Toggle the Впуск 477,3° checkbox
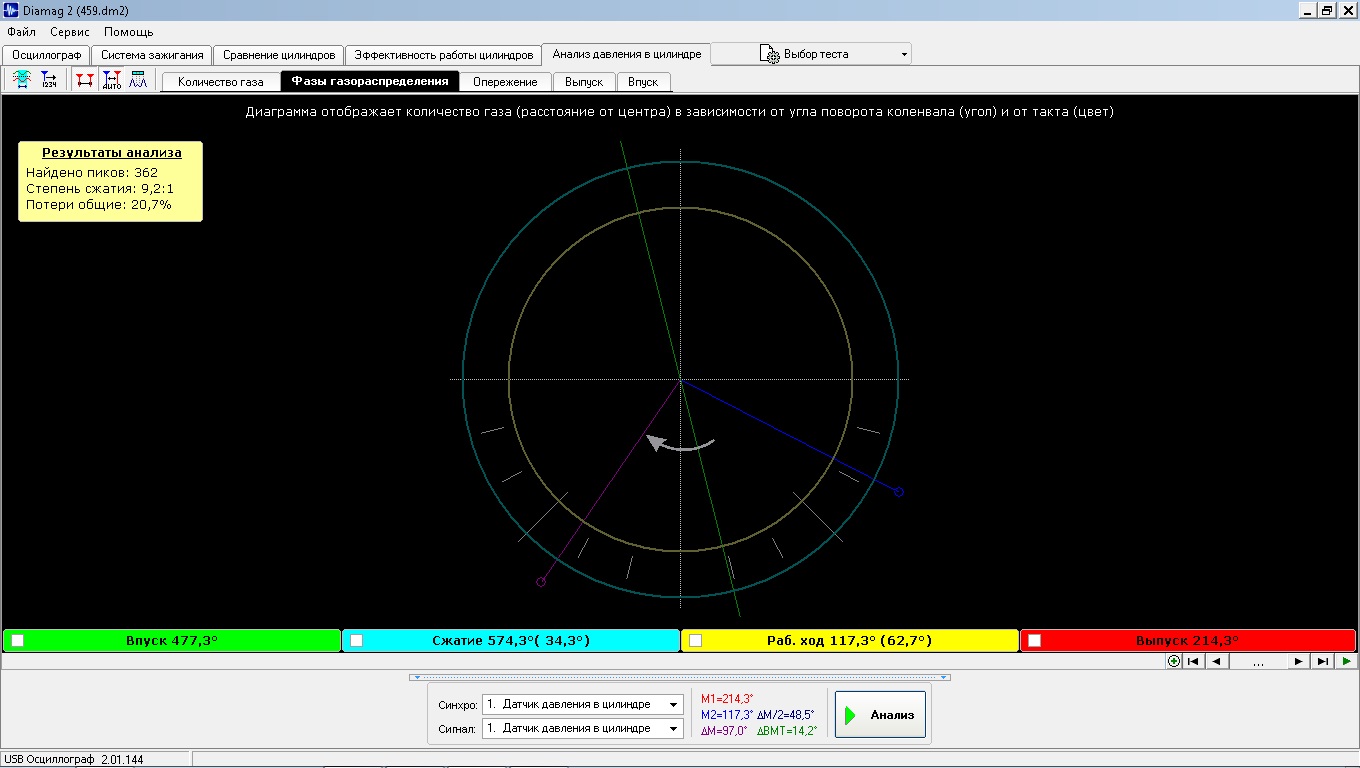1360x768 pixels. [17, 640]
